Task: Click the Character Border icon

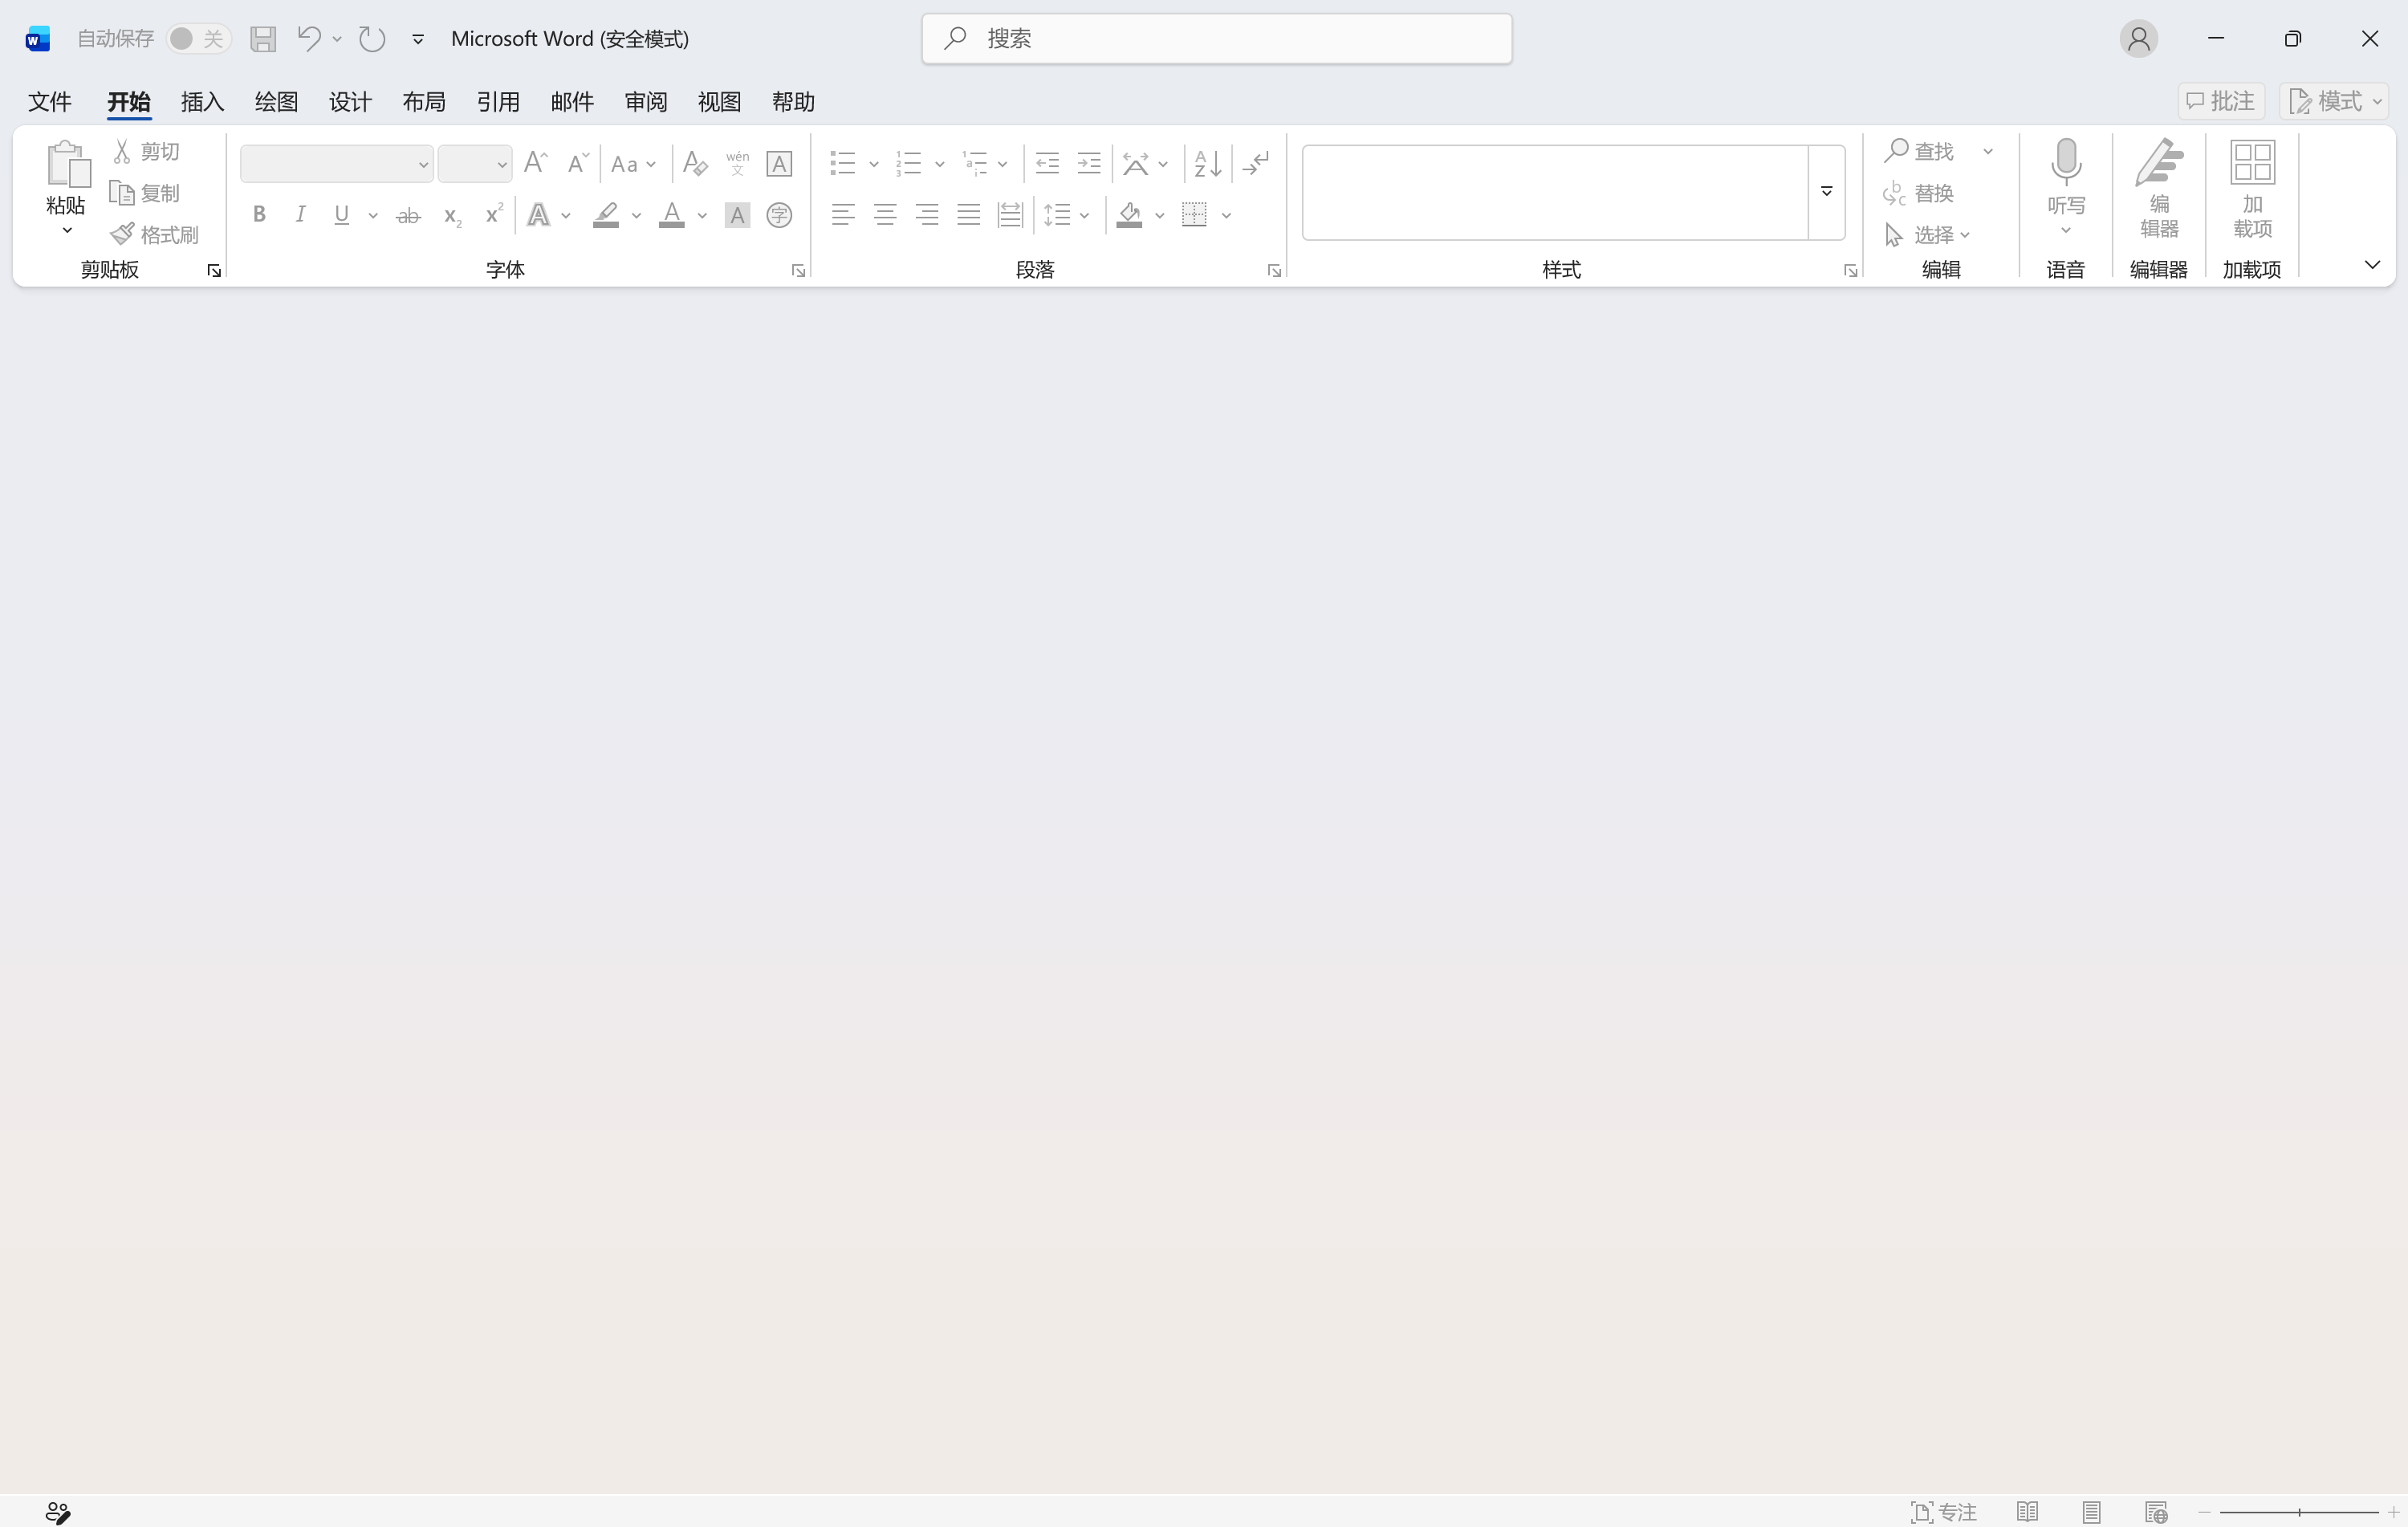Action: pos(779,163)
